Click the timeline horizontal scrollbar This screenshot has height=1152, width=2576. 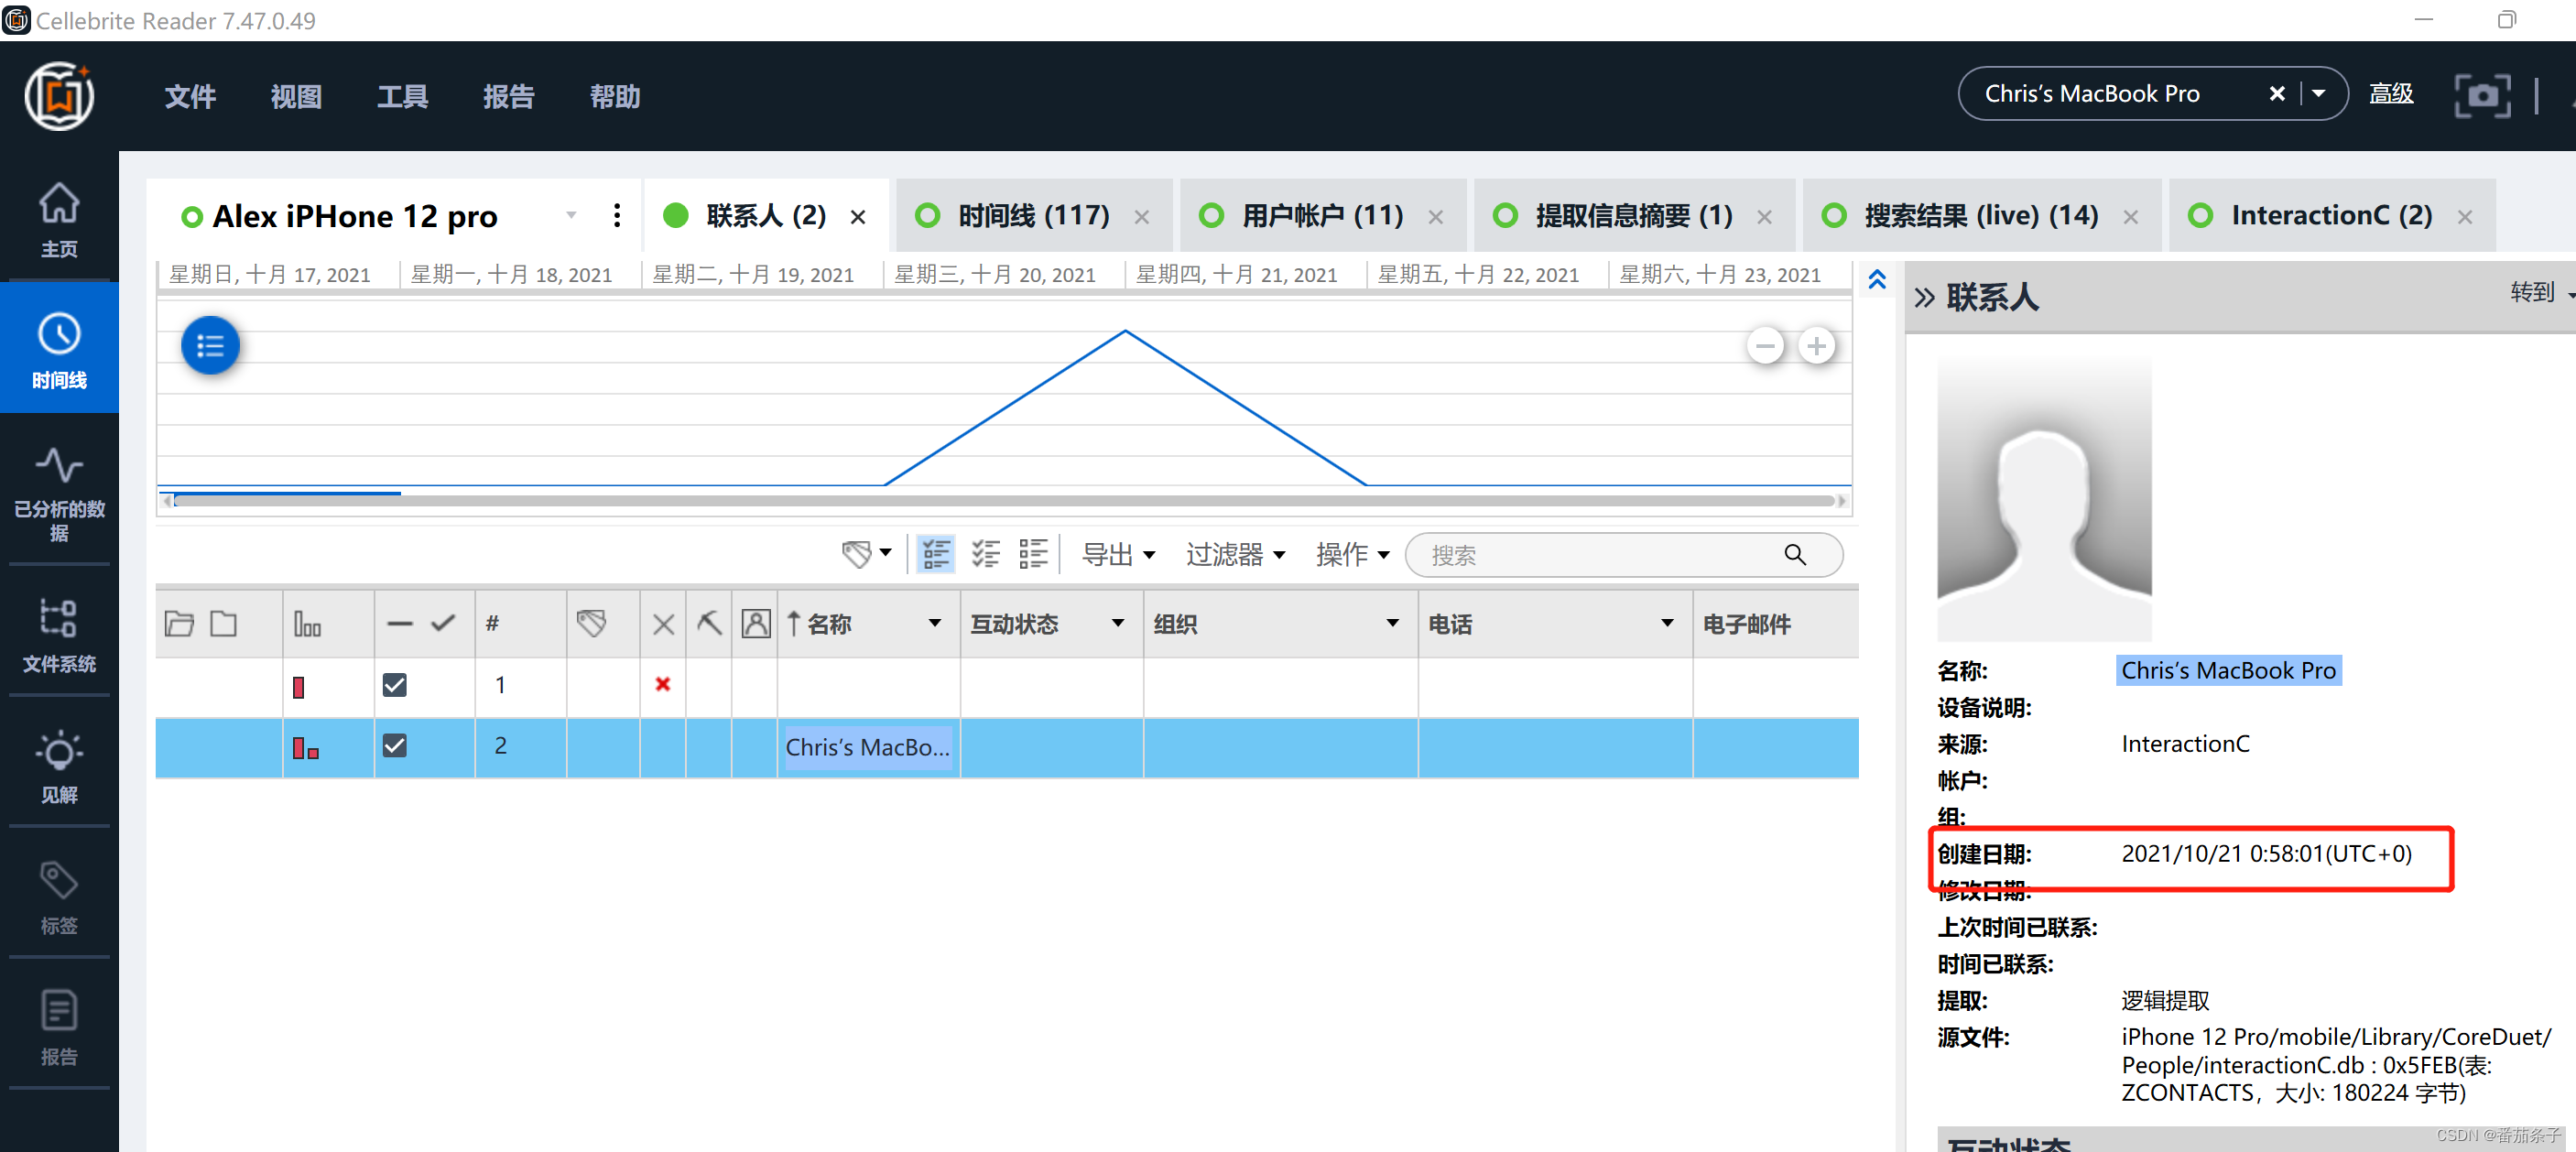click(1004, 500)
